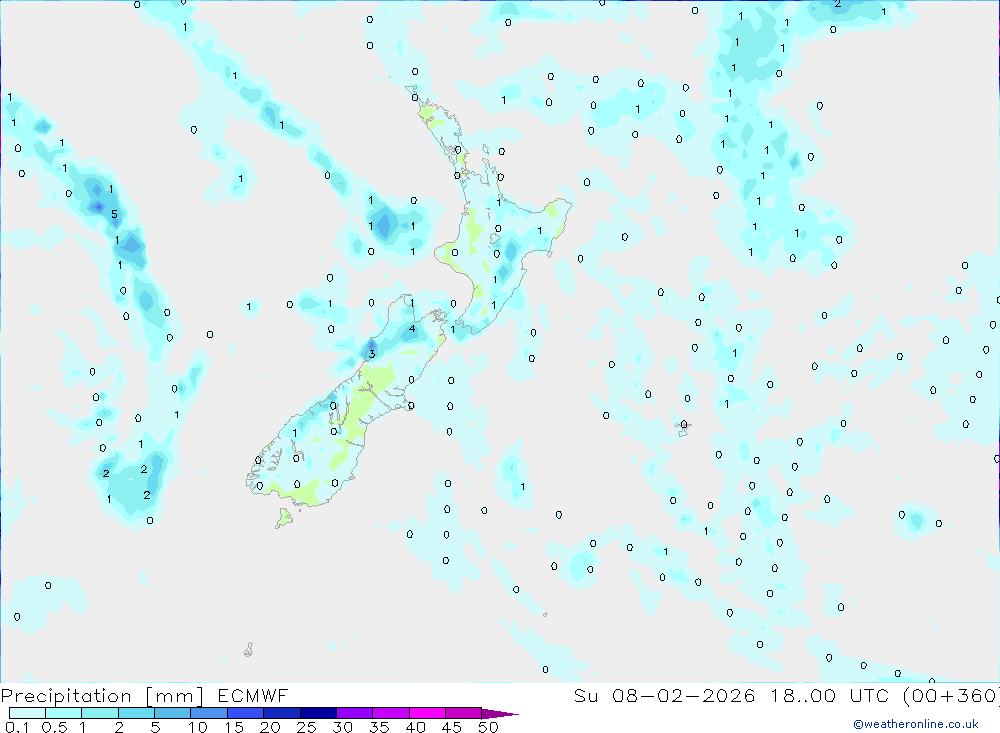
Task: Click legend scale label "45"
Action: tap(452, 727)
